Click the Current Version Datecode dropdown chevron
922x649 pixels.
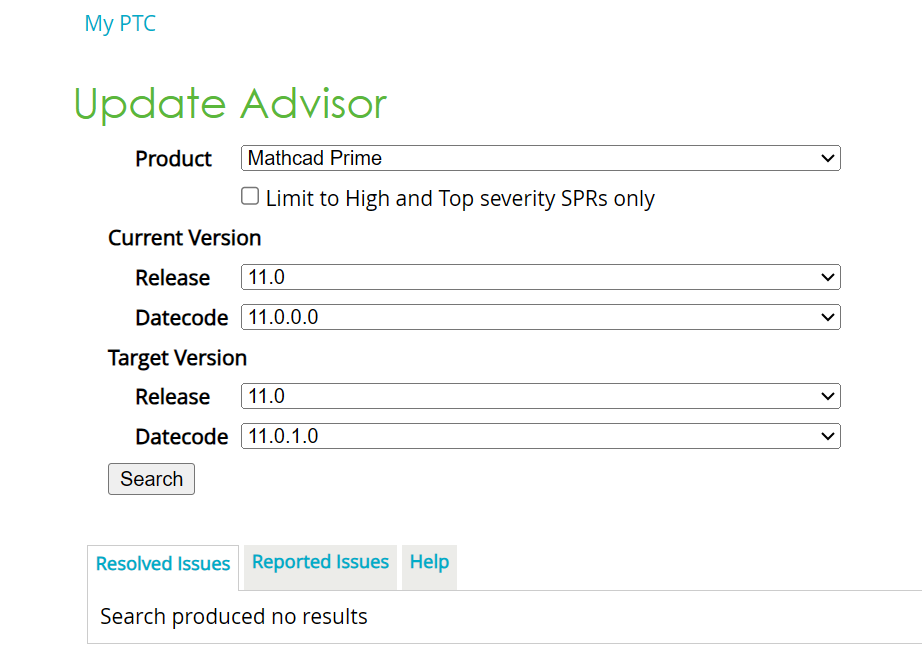point(826,317)
